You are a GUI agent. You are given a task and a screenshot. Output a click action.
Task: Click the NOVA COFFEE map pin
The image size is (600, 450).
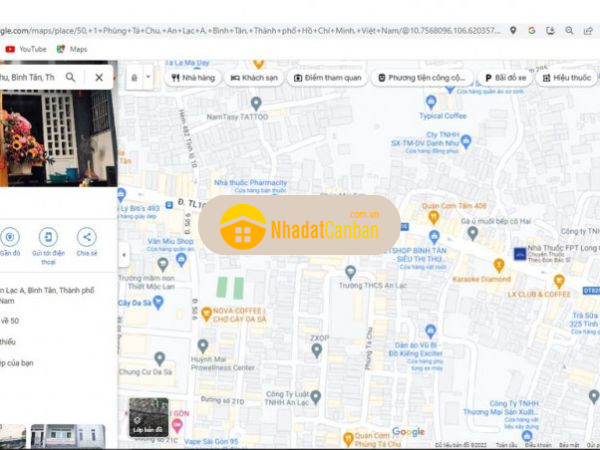pos(206,313)
